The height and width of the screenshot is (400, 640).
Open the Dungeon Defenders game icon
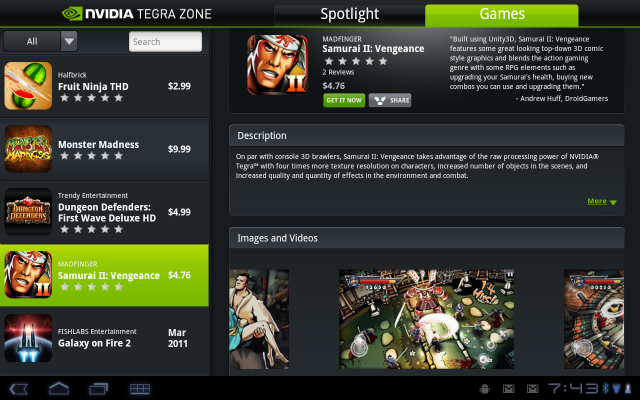(28, 211)
